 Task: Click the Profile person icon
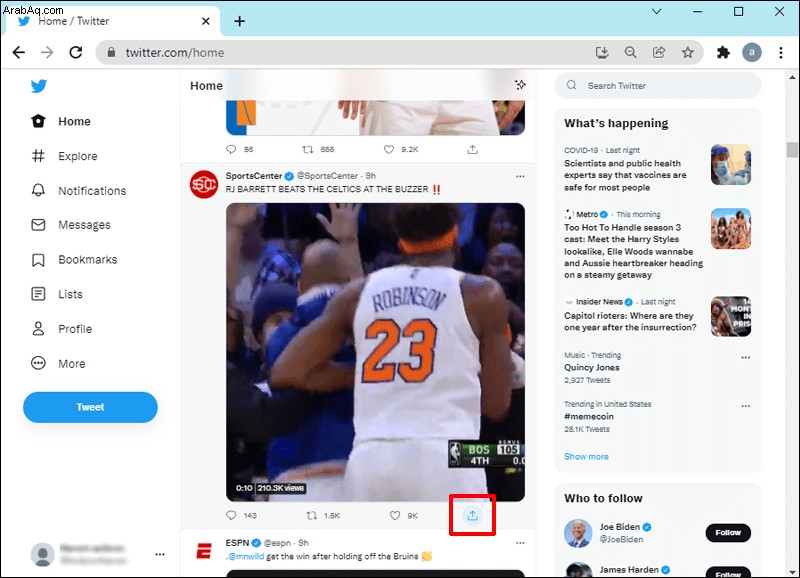coord(38,329)
